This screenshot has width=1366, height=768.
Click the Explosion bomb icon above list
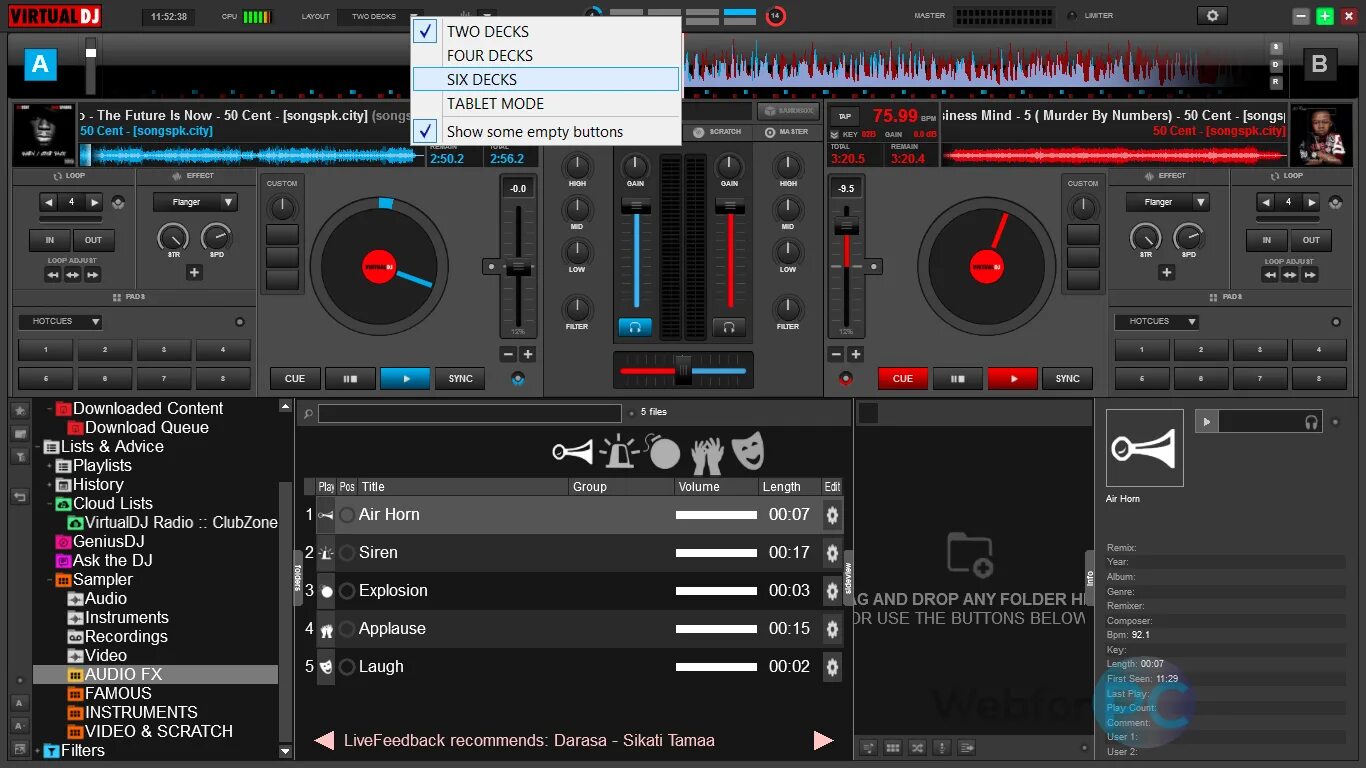[663, 453]
